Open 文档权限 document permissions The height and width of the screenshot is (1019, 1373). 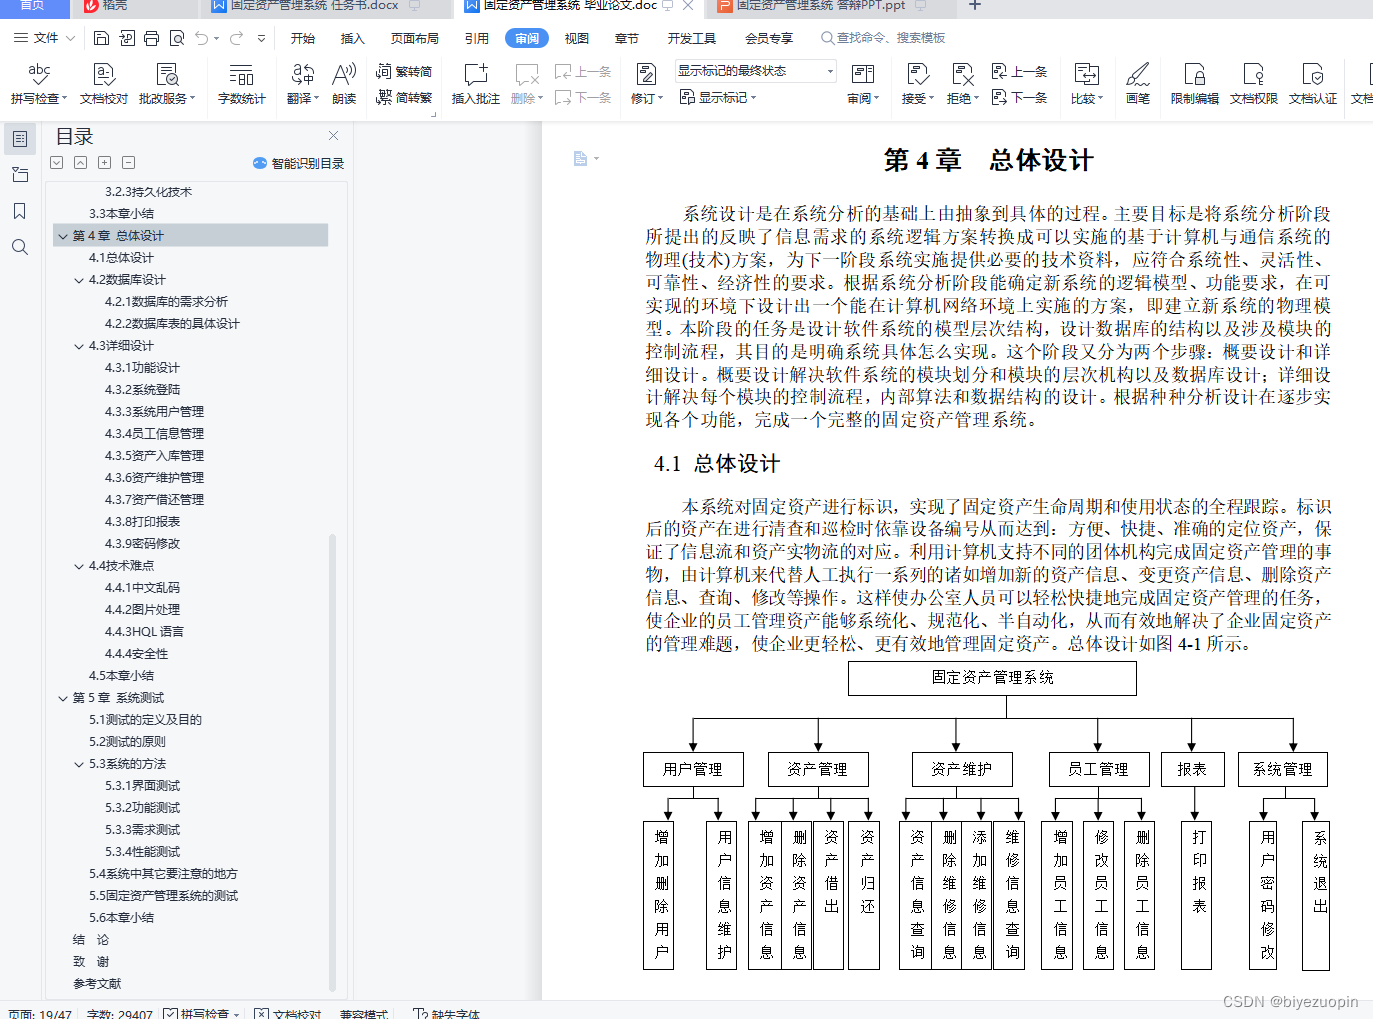tap(1254, 84)
